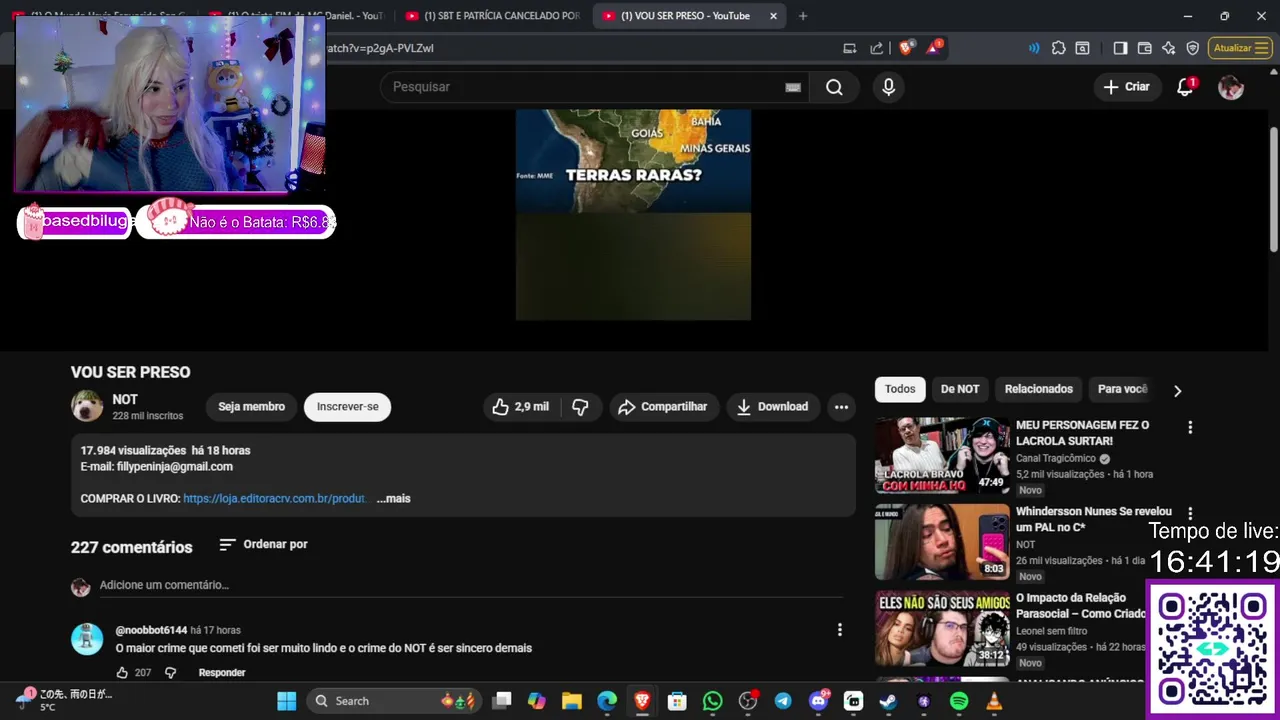Click install app icon in address bar

tap(850, 48)
